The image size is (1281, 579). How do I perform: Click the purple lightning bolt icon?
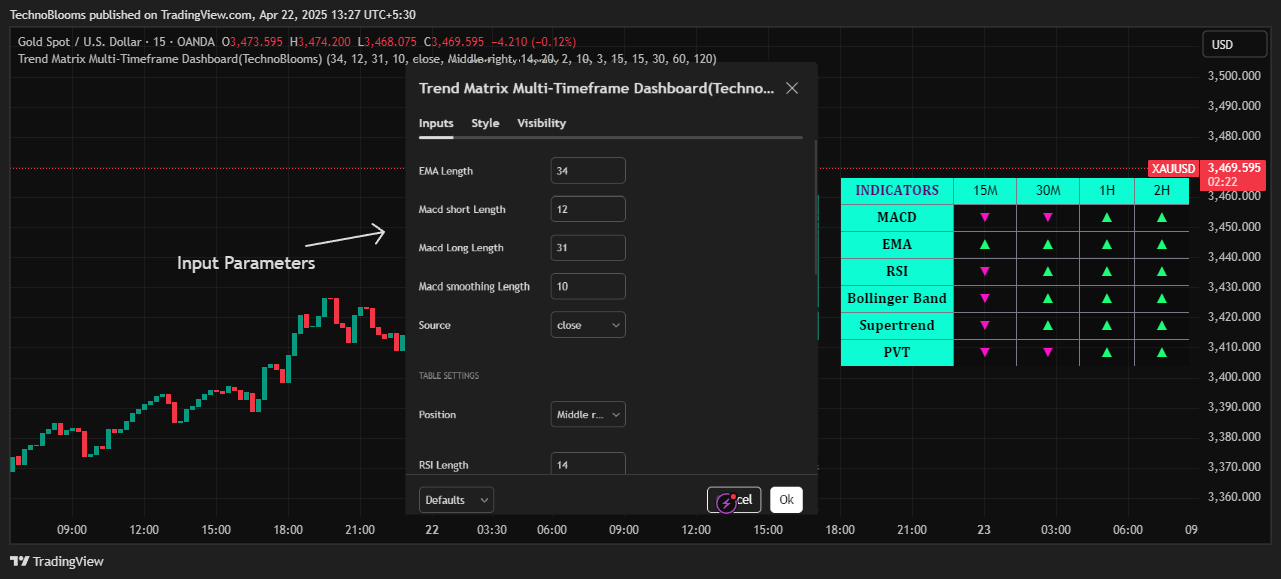point(727,501)
